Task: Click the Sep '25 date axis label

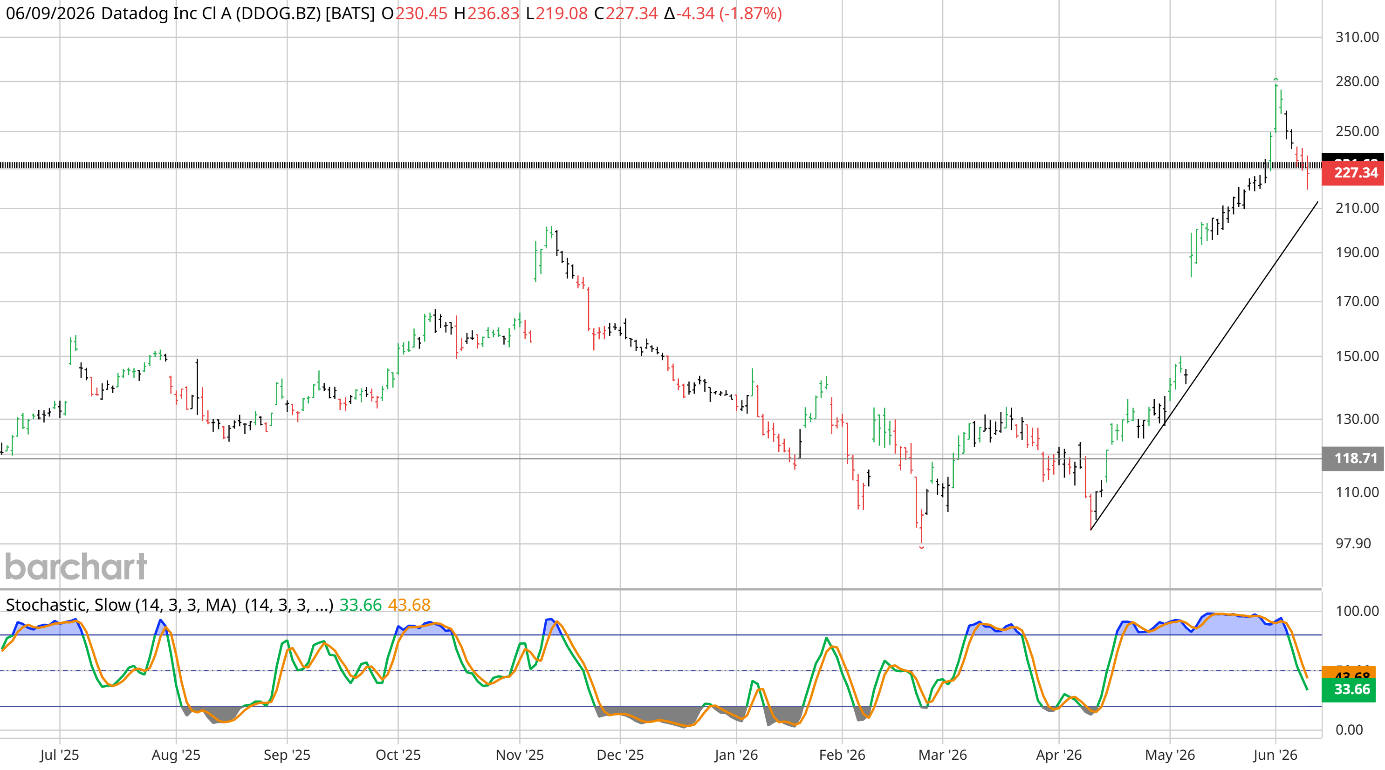Action: [285, 755]
